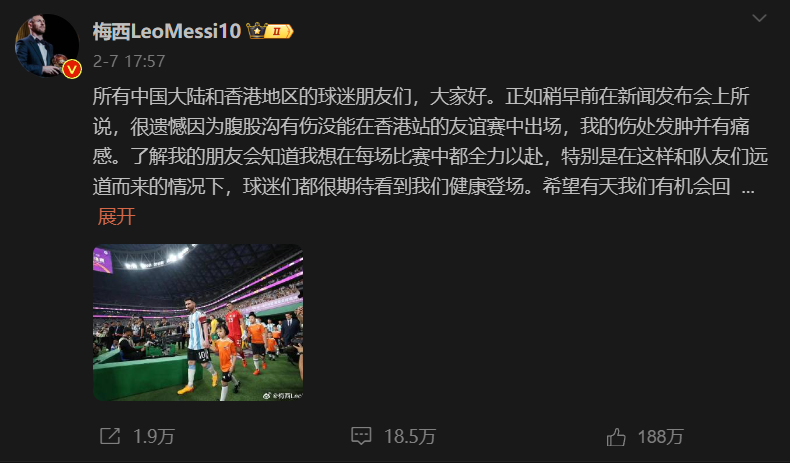Open the post options chevron menu
This screenshot has width=790, height=463.
(759, 19)
